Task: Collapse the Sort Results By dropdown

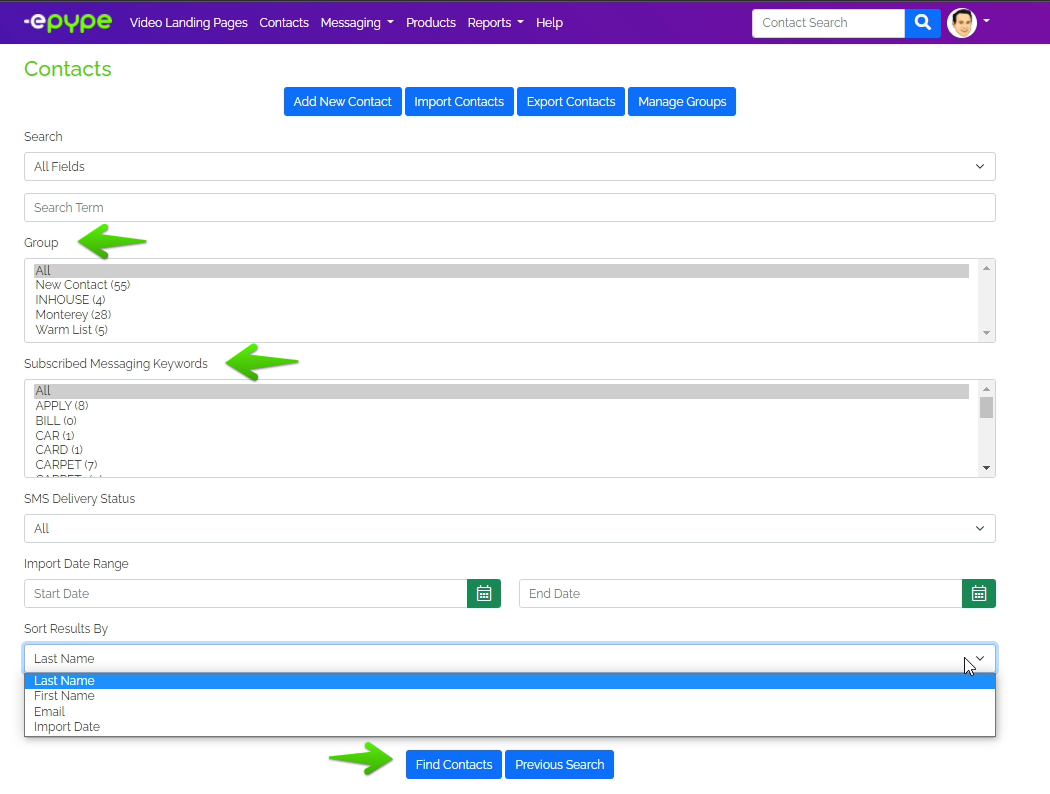Action: tap(510, 659)
